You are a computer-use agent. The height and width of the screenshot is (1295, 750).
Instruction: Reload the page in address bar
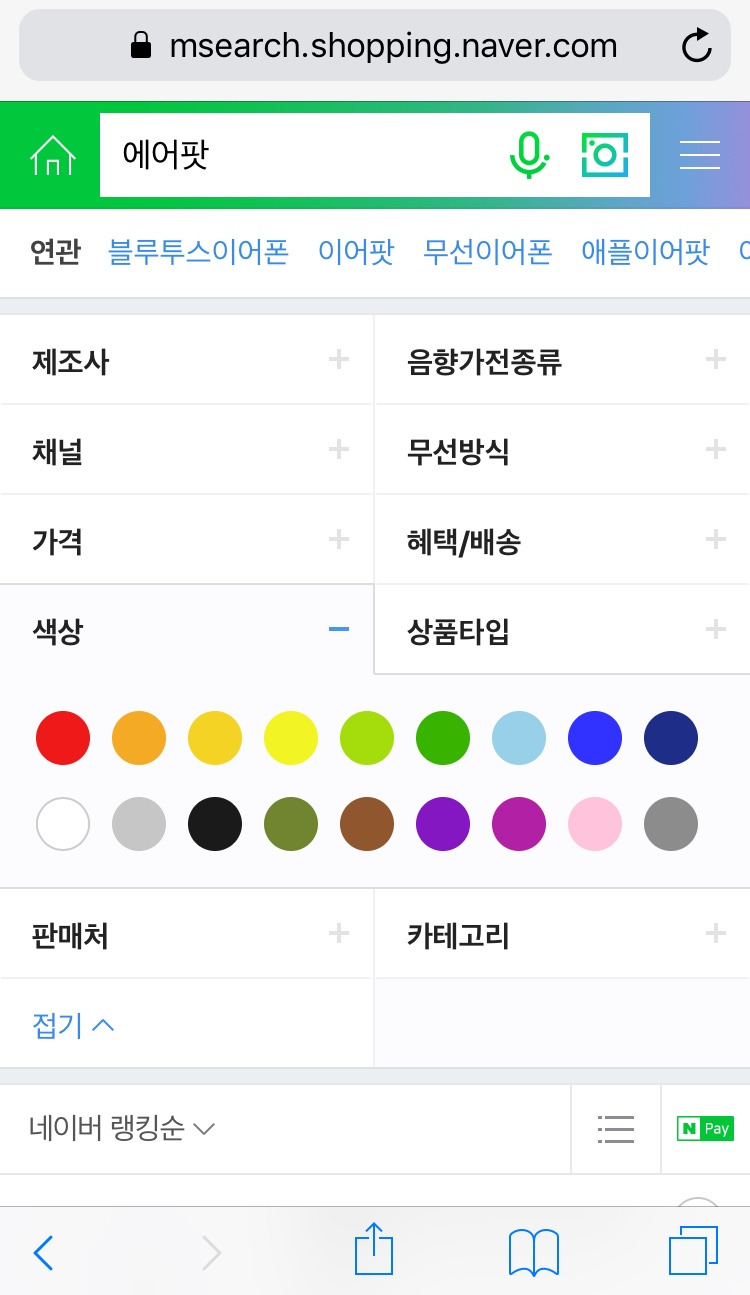pyautogui.click(x=696, y=46)
